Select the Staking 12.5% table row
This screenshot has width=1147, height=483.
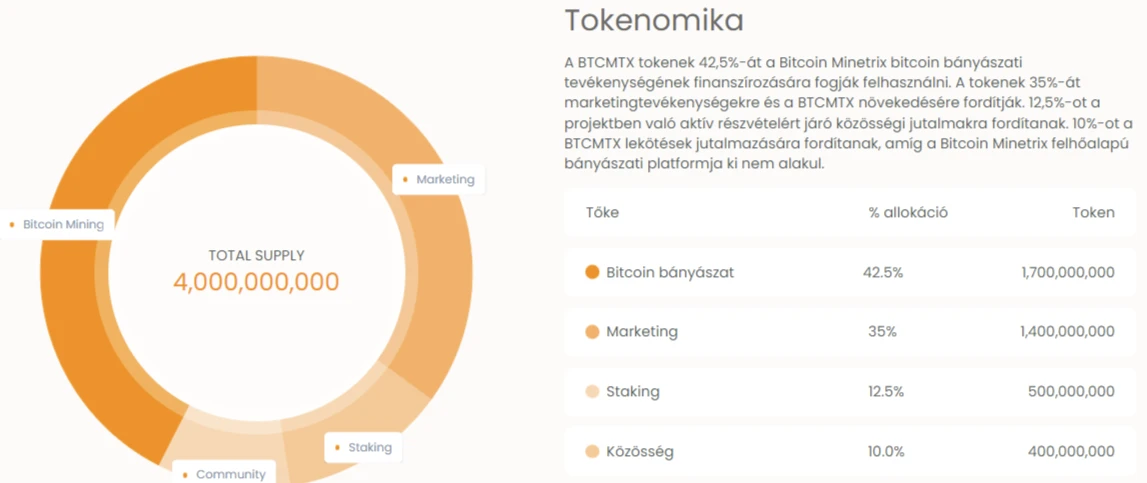(850, 392)
